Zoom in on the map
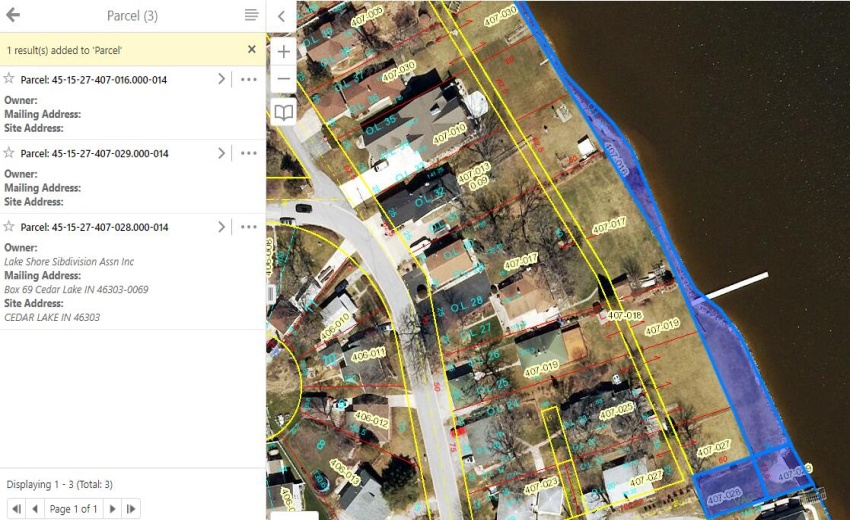The width and height of the screenshot is (850, 520). point(284,51)
